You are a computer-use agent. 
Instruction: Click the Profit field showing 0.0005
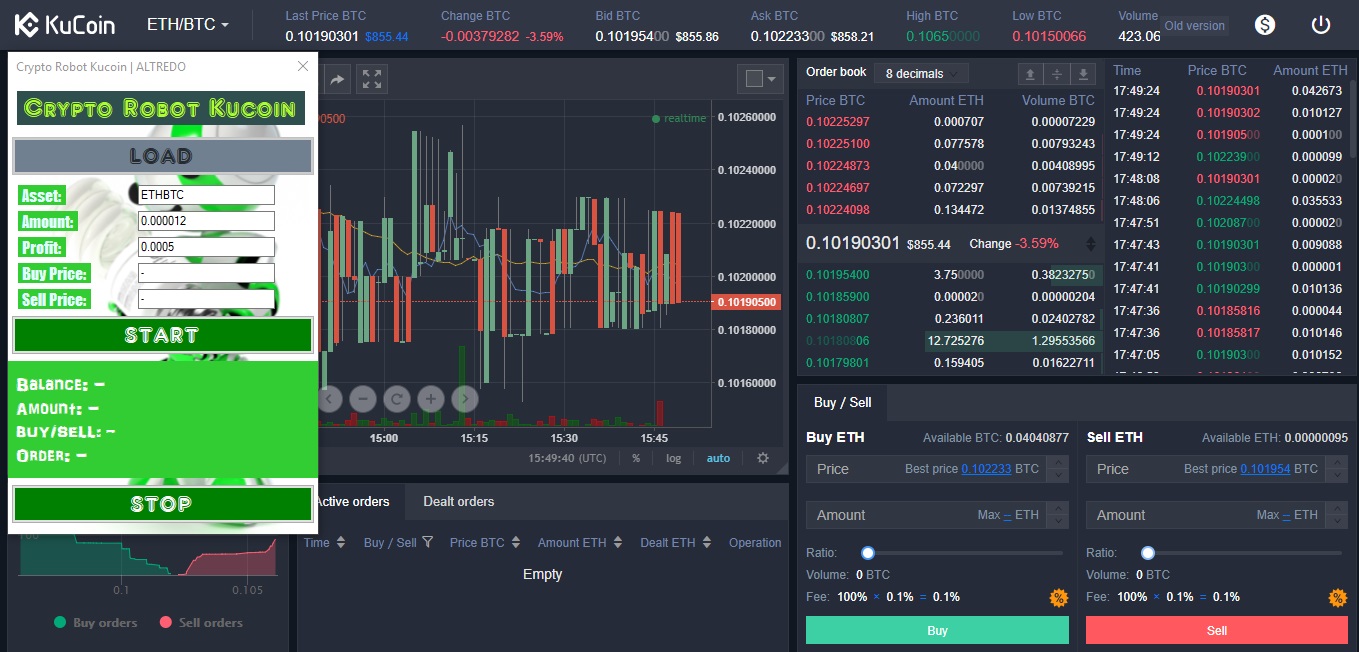click(x=206, y=247)
